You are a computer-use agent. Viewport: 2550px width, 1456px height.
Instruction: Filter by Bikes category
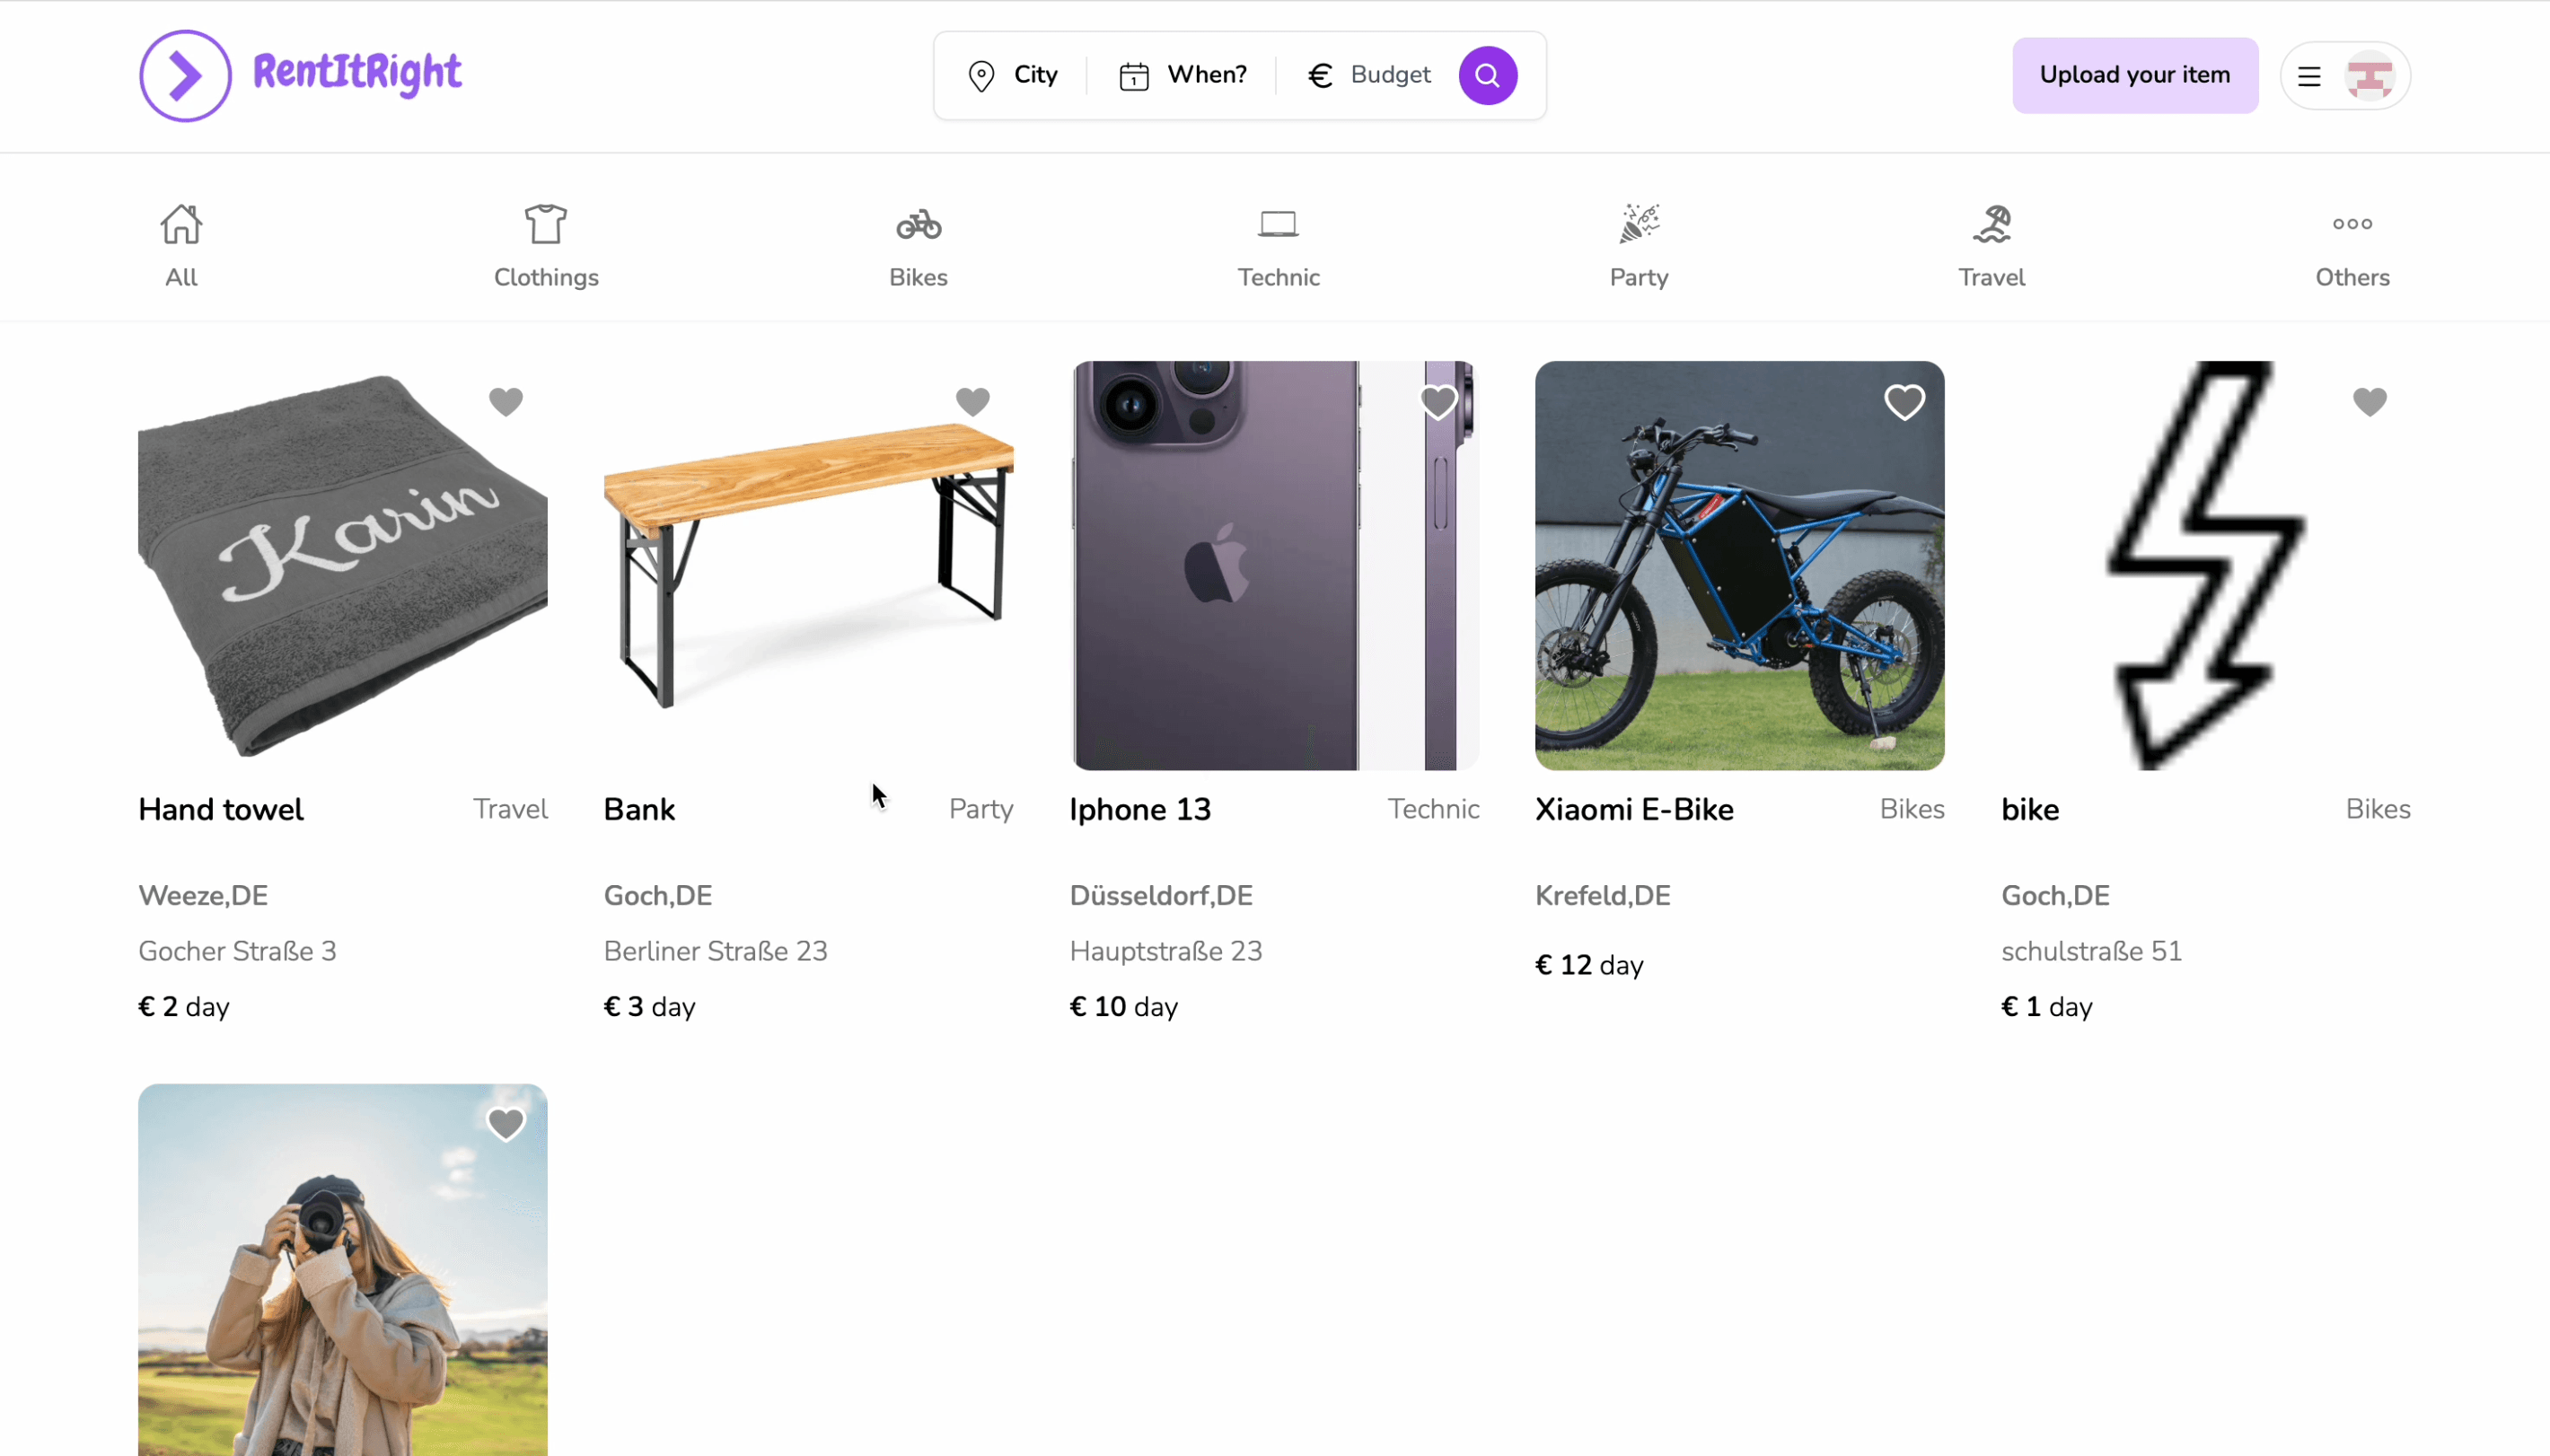tap(918, 246)
